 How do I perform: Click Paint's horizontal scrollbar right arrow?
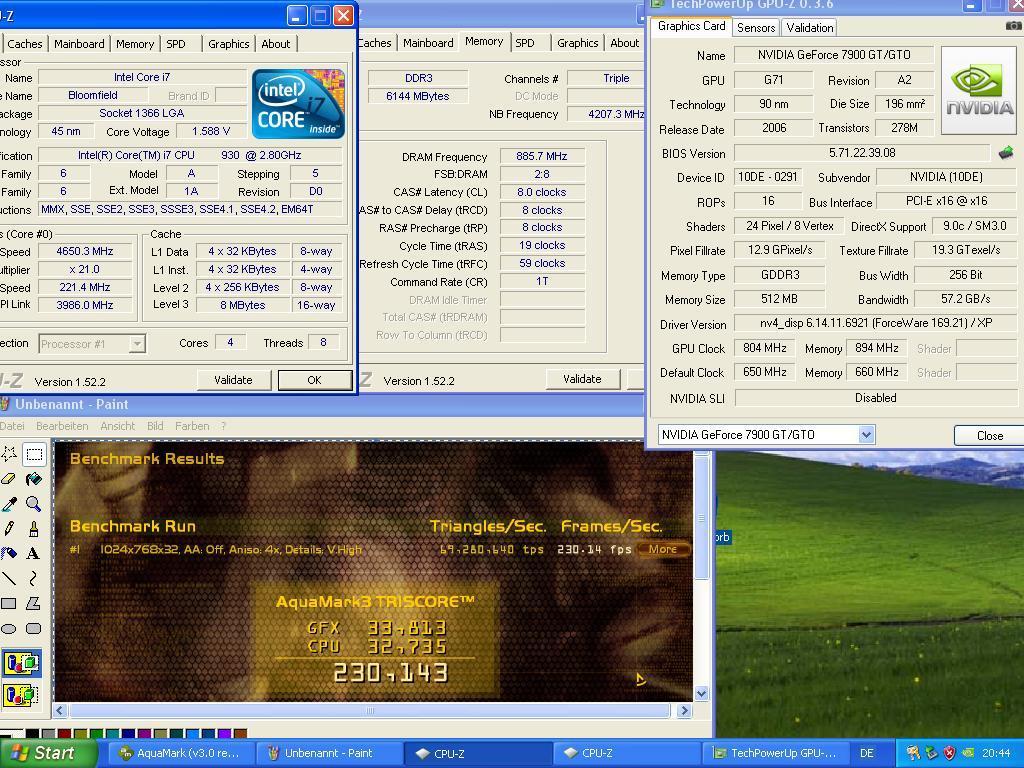[684, 710]
